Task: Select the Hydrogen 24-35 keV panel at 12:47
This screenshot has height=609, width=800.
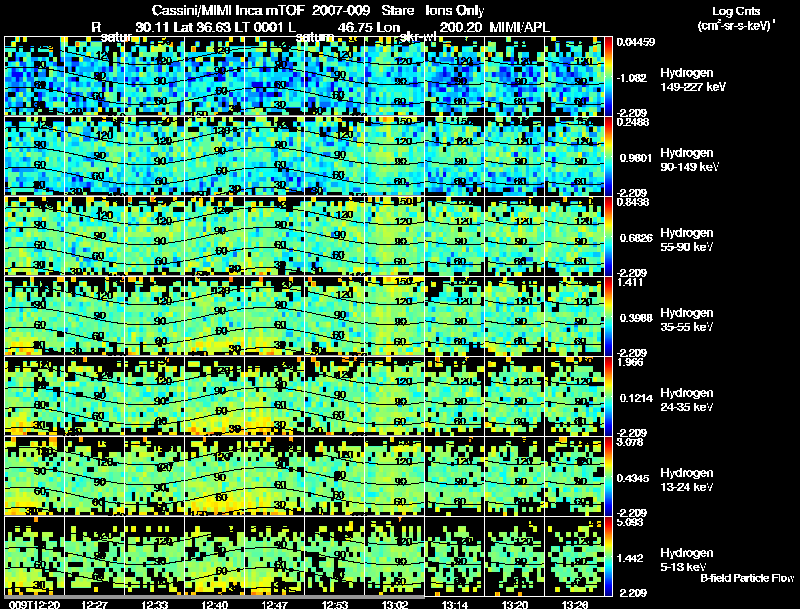Action: (274, 396)
